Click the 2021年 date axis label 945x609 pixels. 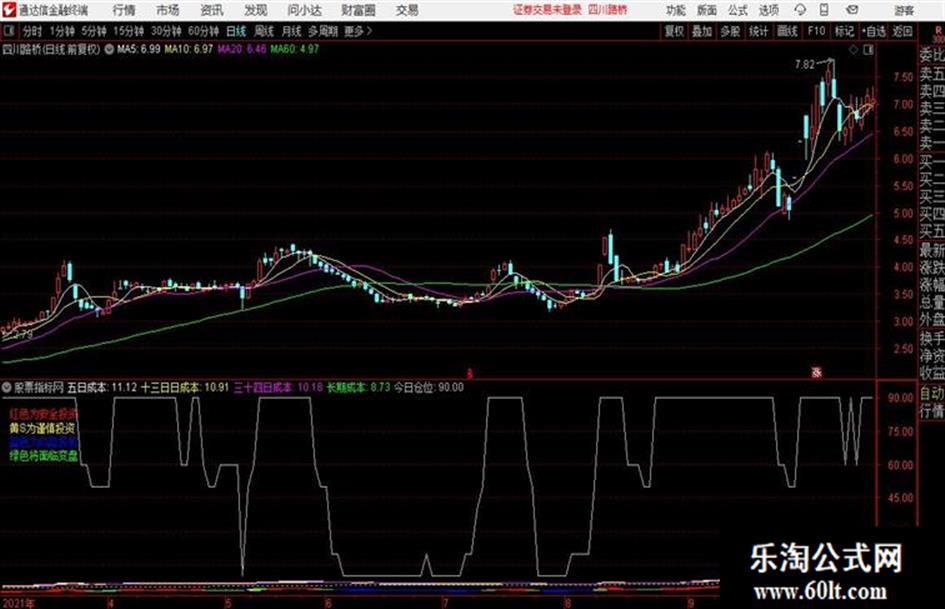(x=18, y=603)
